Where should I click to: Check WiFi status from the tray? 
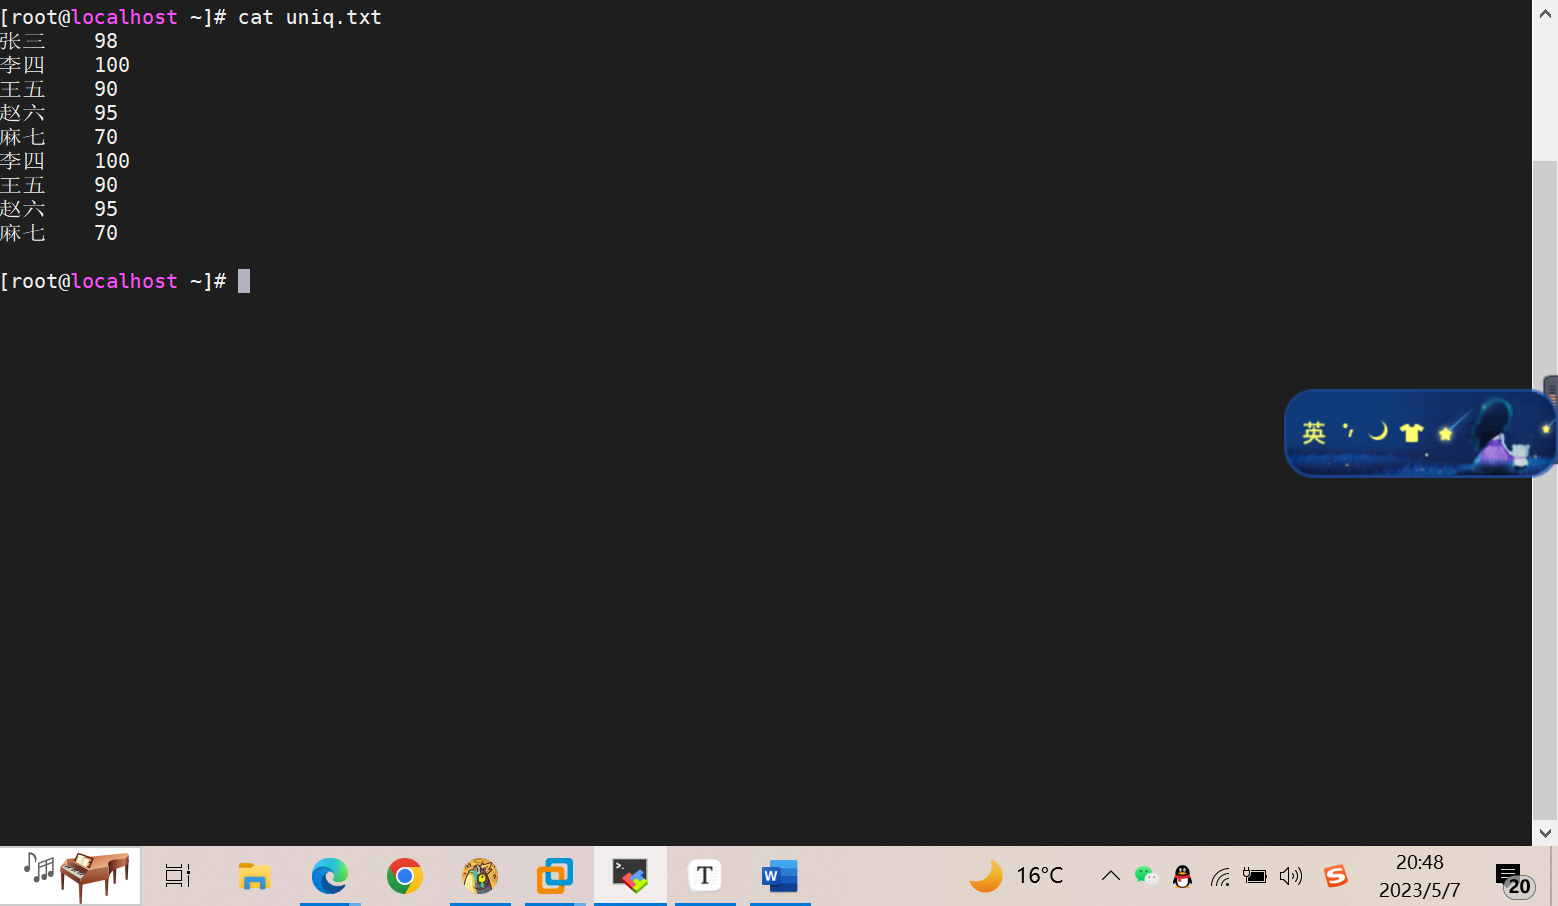point(1219,875)
